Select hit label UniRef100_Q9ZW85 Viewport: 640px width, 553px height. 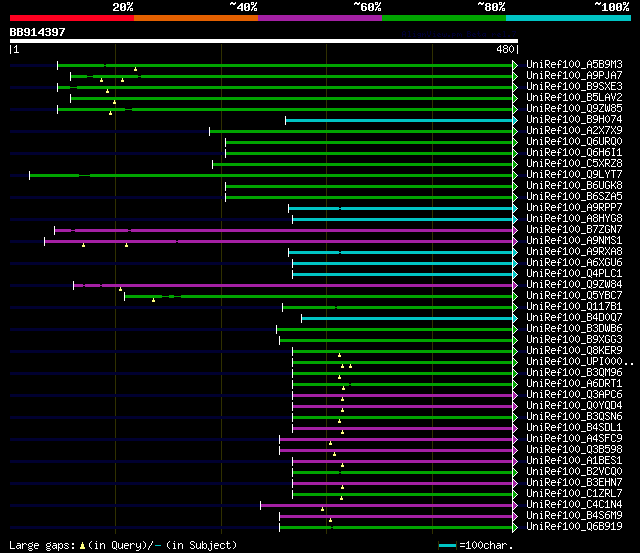pos(574,109)
